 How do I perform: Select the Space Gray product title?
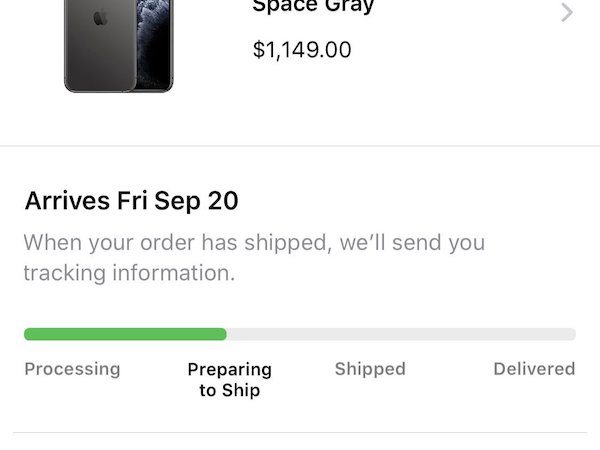[313, 6]
